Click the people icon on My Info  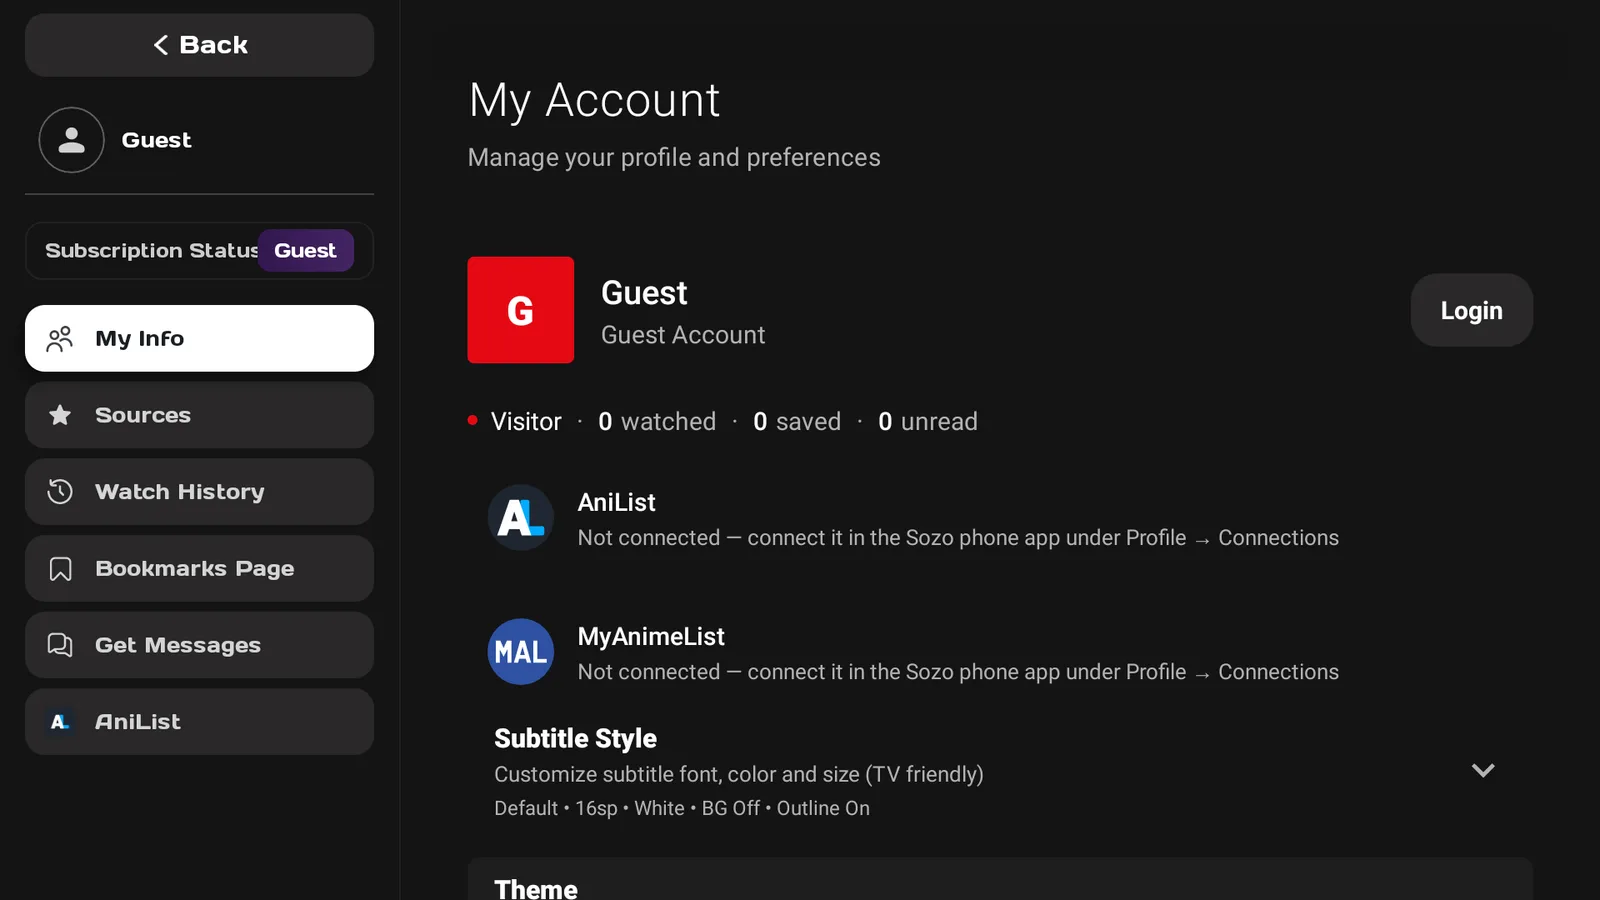click(x=60, y=339)
